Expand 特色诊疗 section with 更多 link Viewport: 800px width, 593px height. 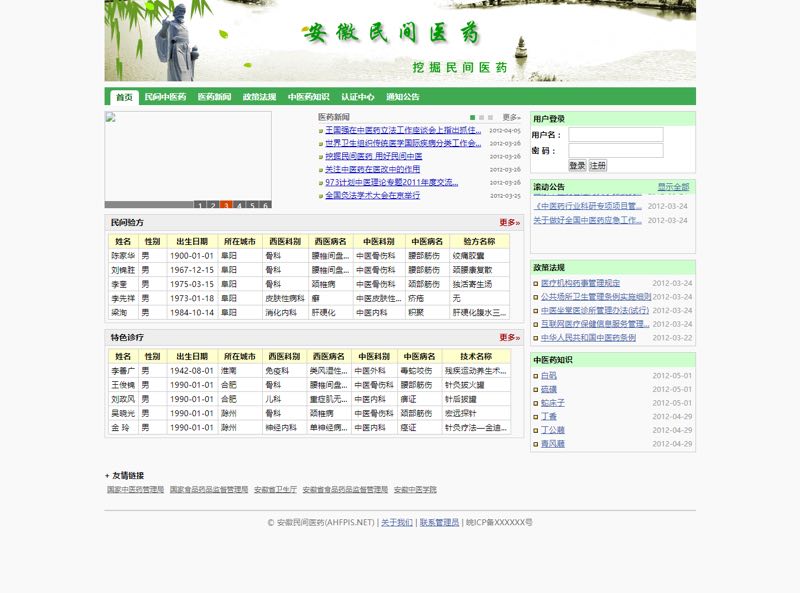[x=509, y=338]
